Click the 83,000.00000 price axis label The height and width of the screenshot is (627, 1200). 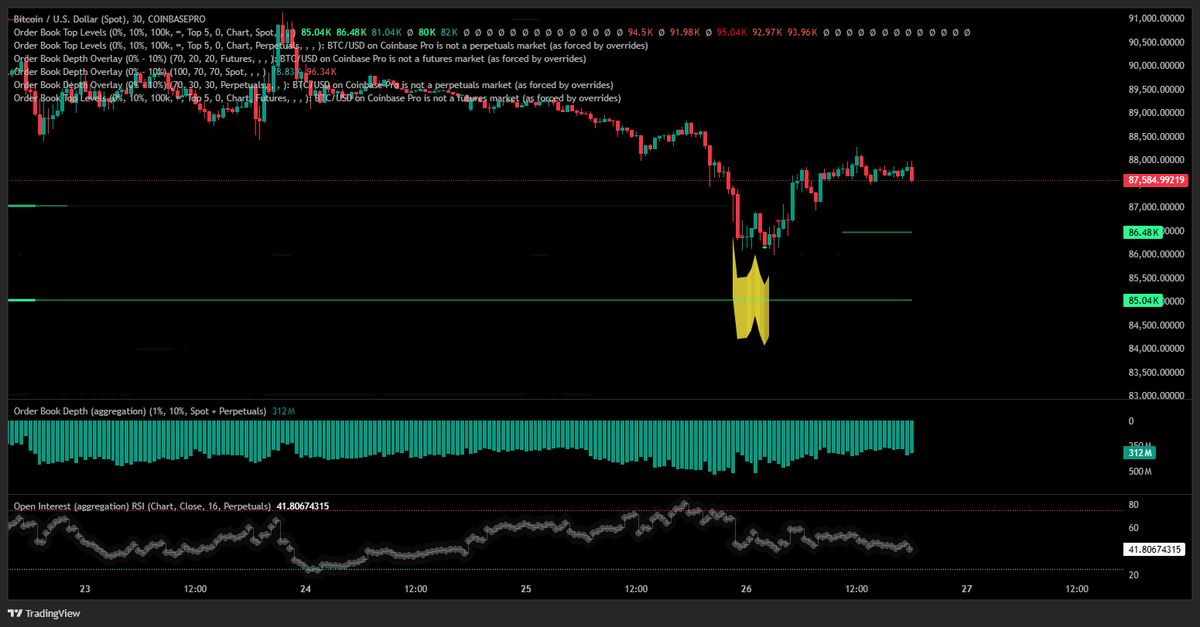(1157, 396)
